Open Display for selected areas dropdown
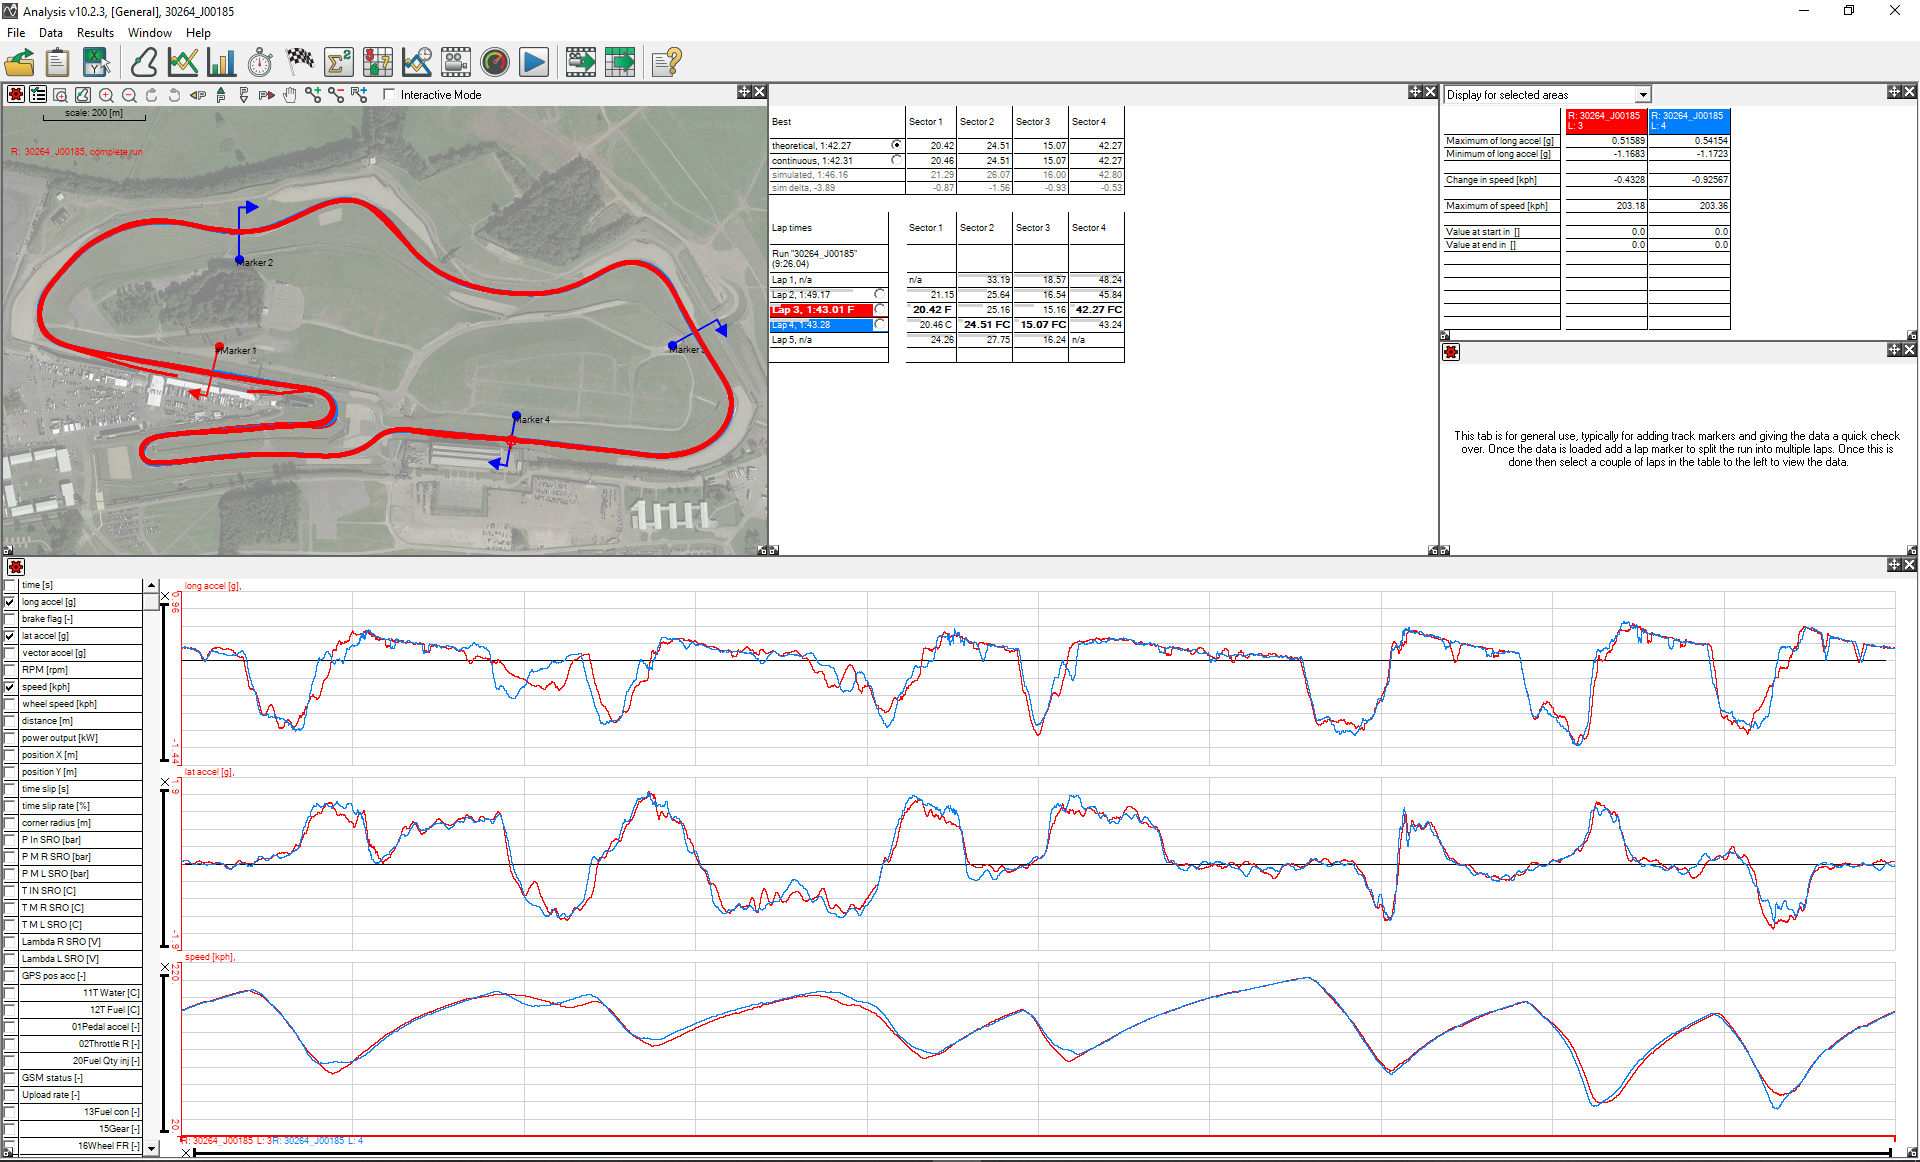1920x1162 pixels. [x=1642, y=95]
